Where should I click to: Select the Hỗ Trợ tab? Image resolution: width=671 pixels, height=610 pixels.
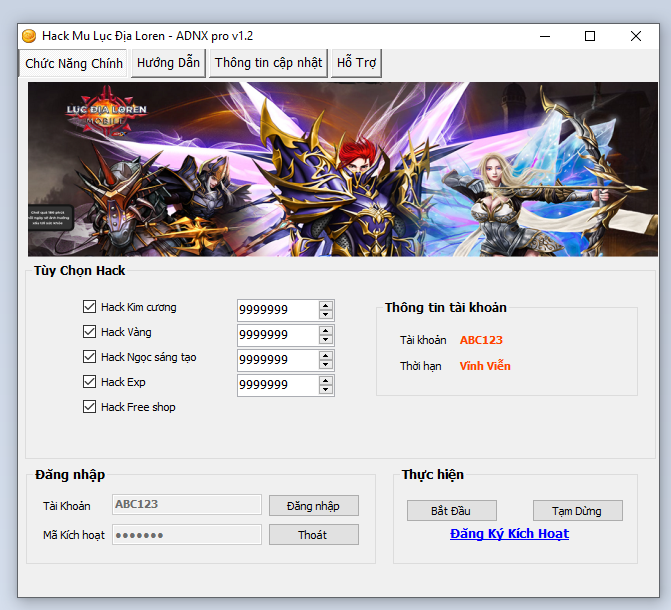coord(356,63)
